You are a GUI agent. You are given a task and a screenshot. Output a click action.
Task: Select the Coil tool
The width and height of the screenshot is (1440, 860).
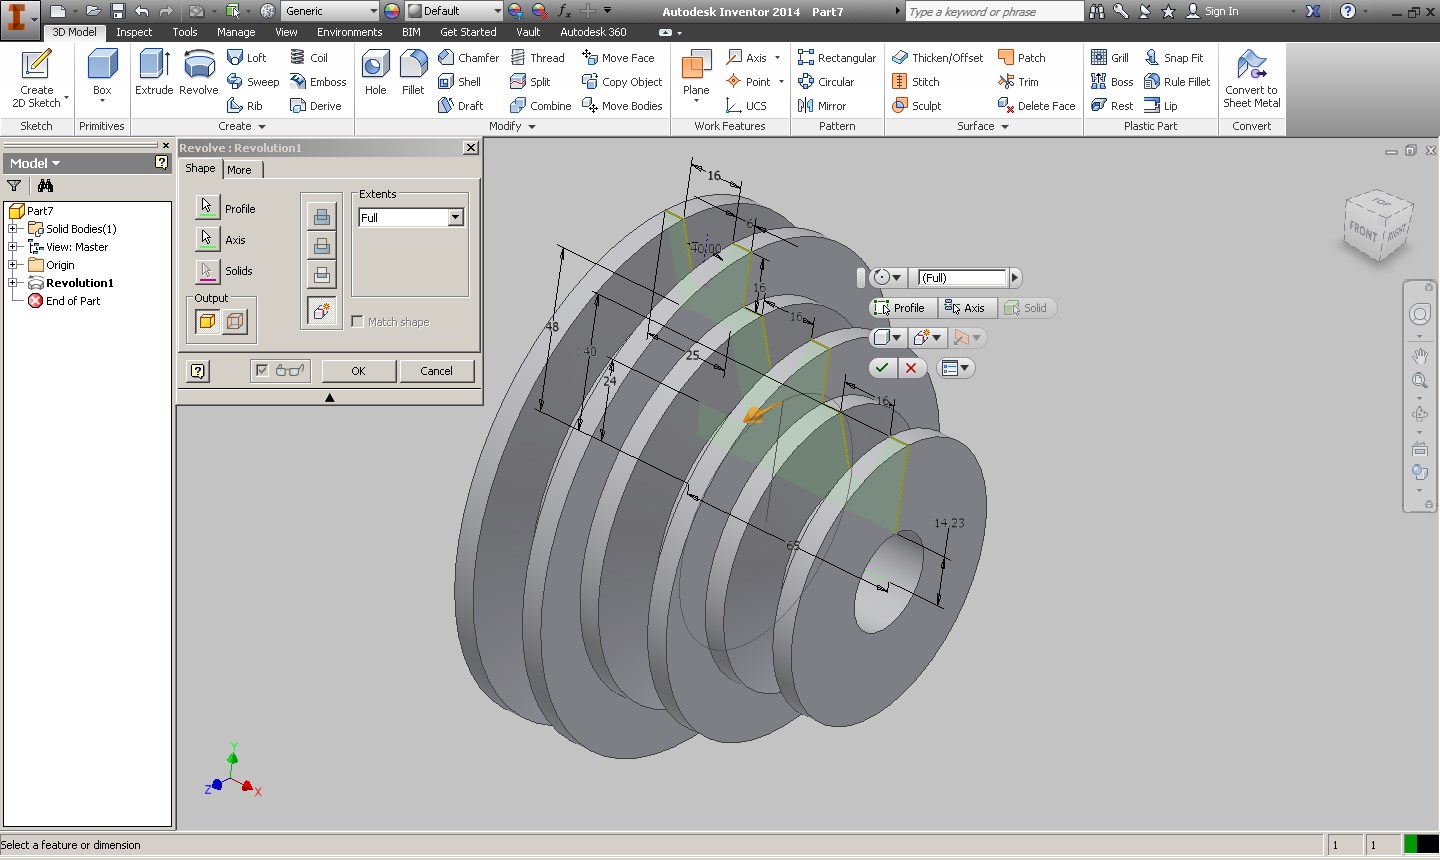tap(309, 58)
